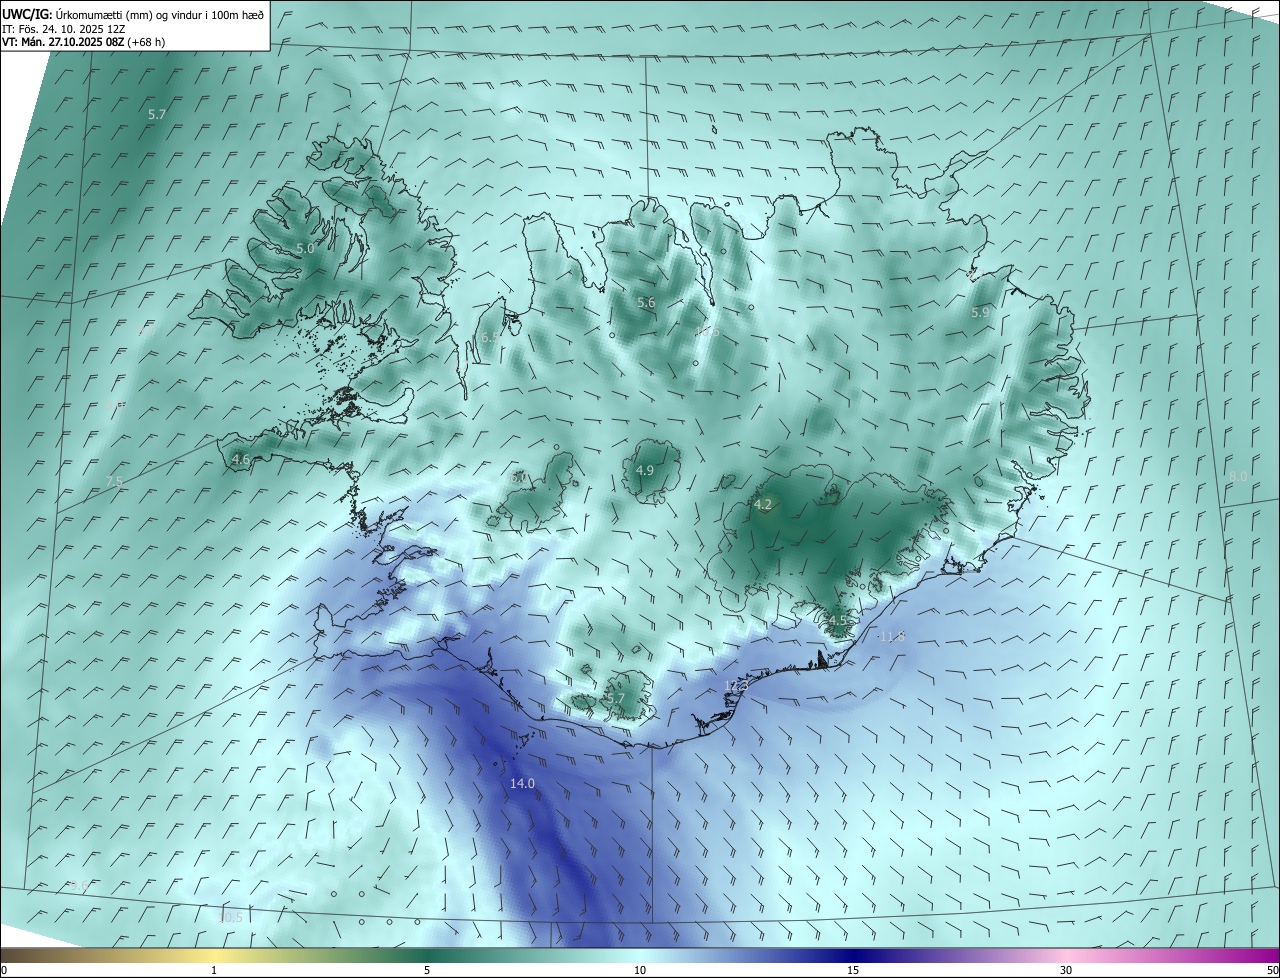Click the 4.2 value on the large Vatnajökull glacier

pos(763,504)
